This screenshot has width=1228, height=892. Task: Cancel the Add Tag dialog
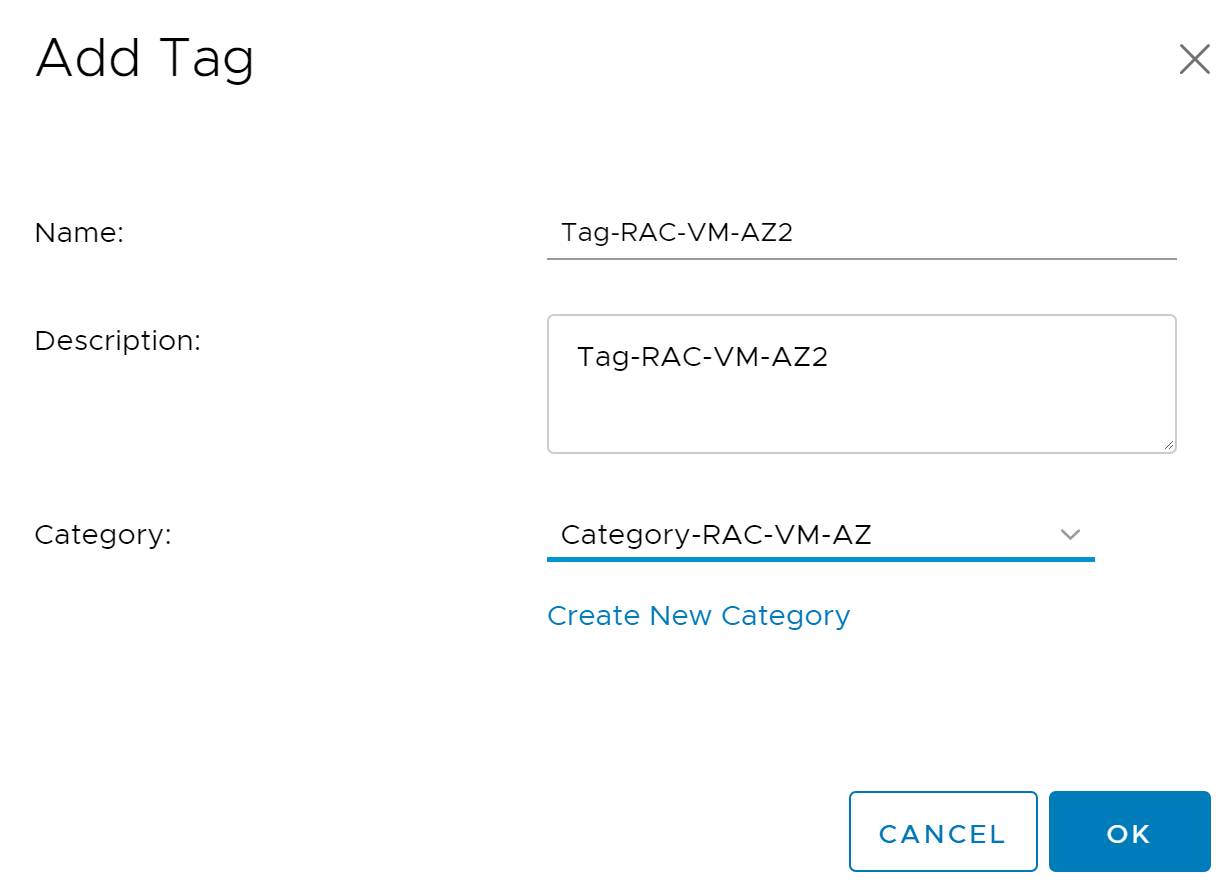point(942,832)
